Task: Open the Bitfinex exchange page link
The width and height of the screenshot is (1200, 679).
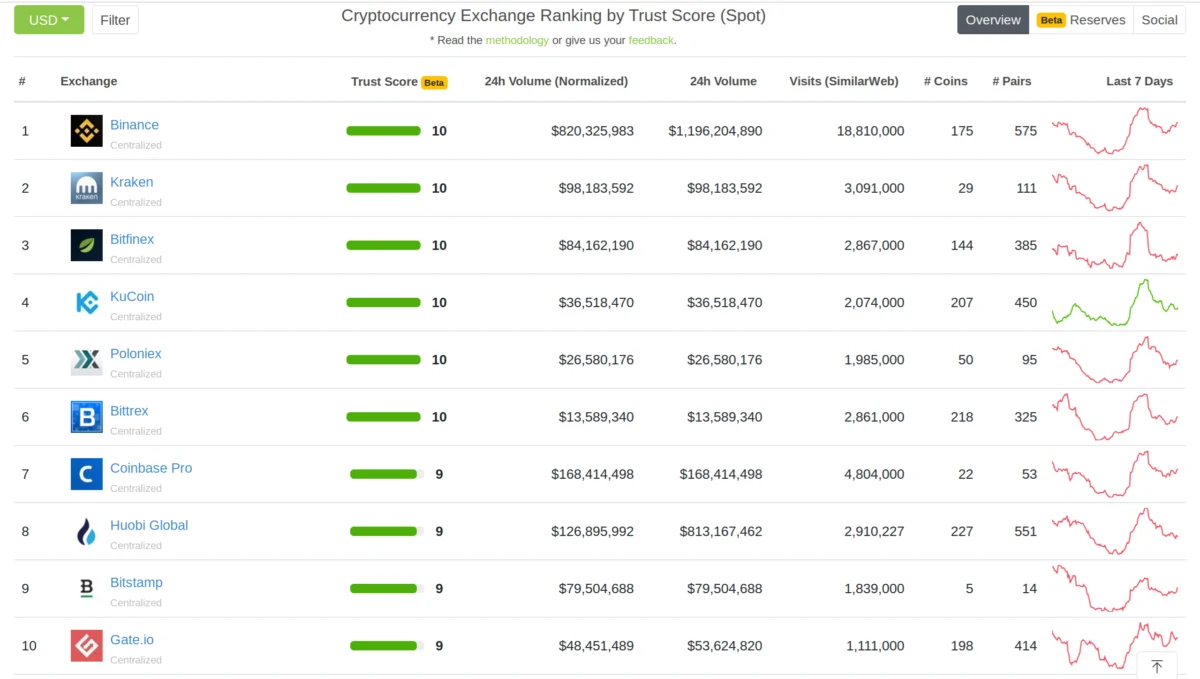Action: (132, 239)
